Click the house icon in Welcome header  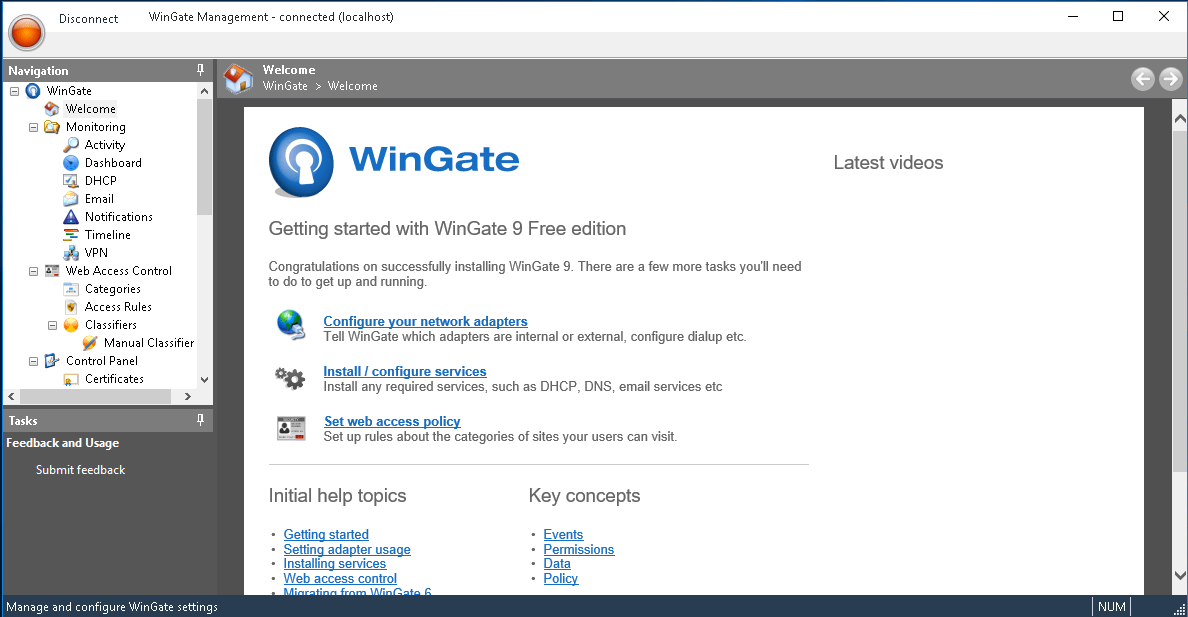tap(239, 78)
